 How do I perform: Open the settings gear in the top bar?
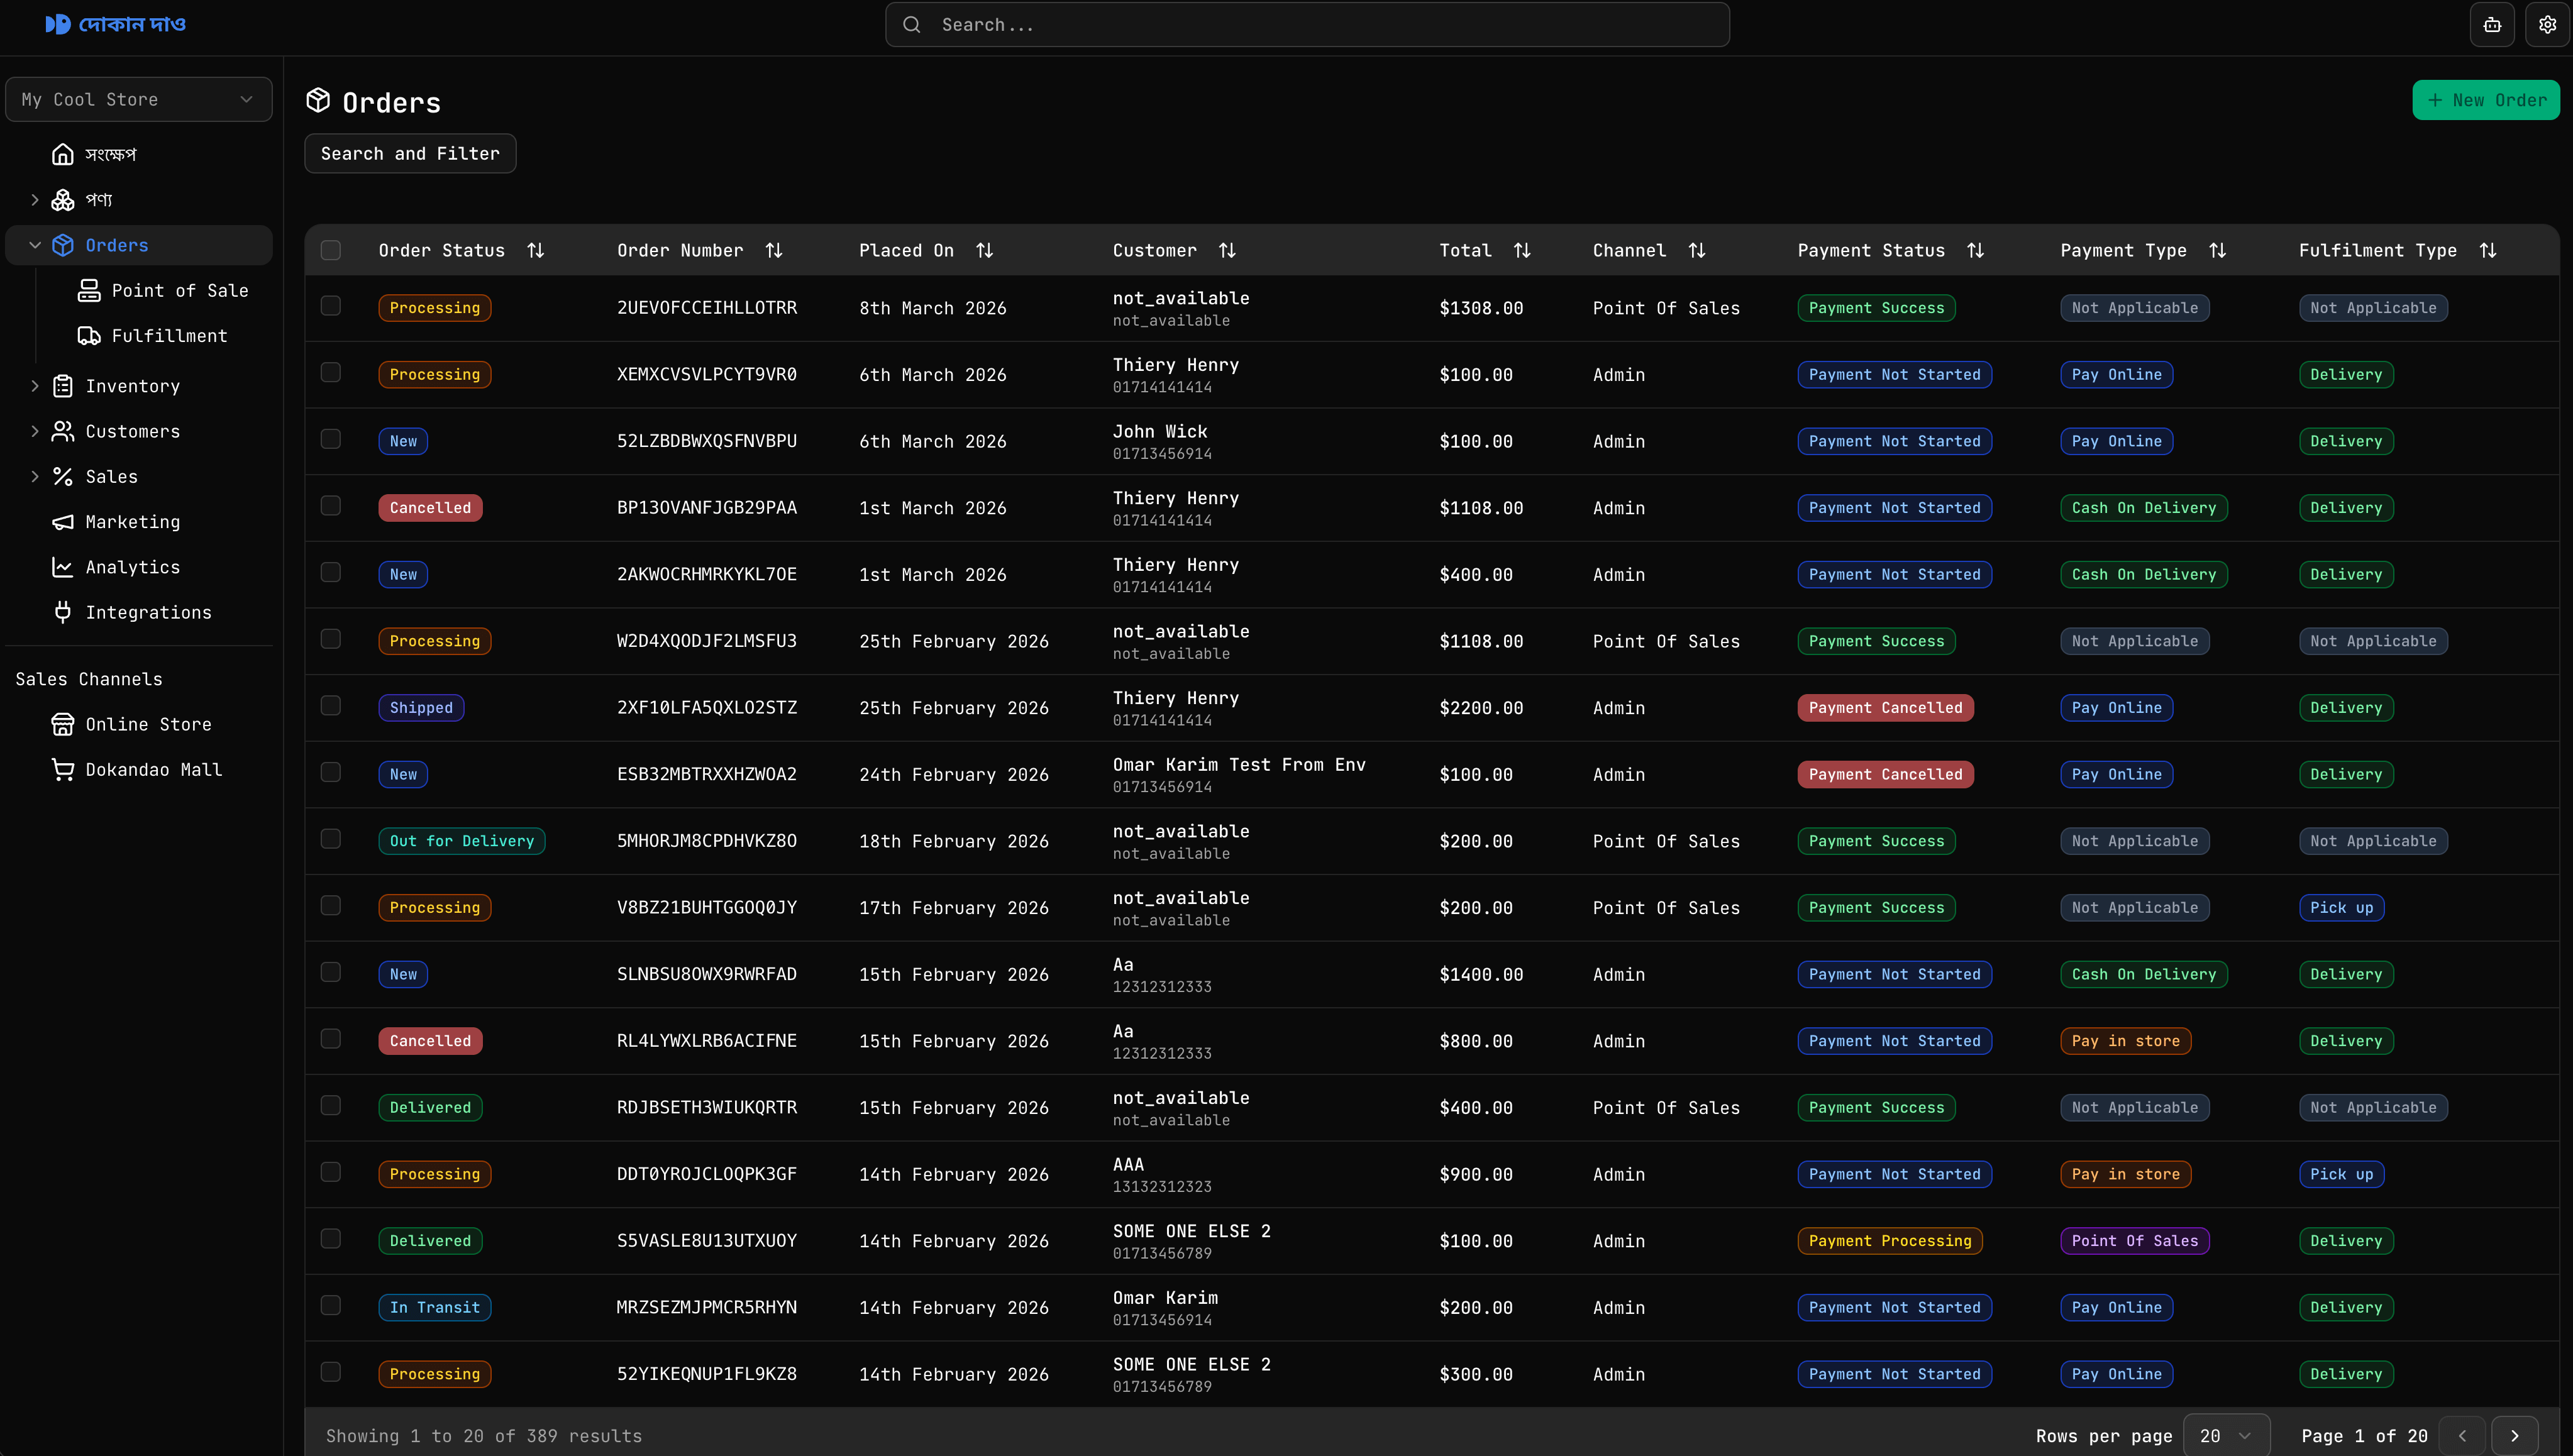pyautogui.click(x=2547, y=24)
